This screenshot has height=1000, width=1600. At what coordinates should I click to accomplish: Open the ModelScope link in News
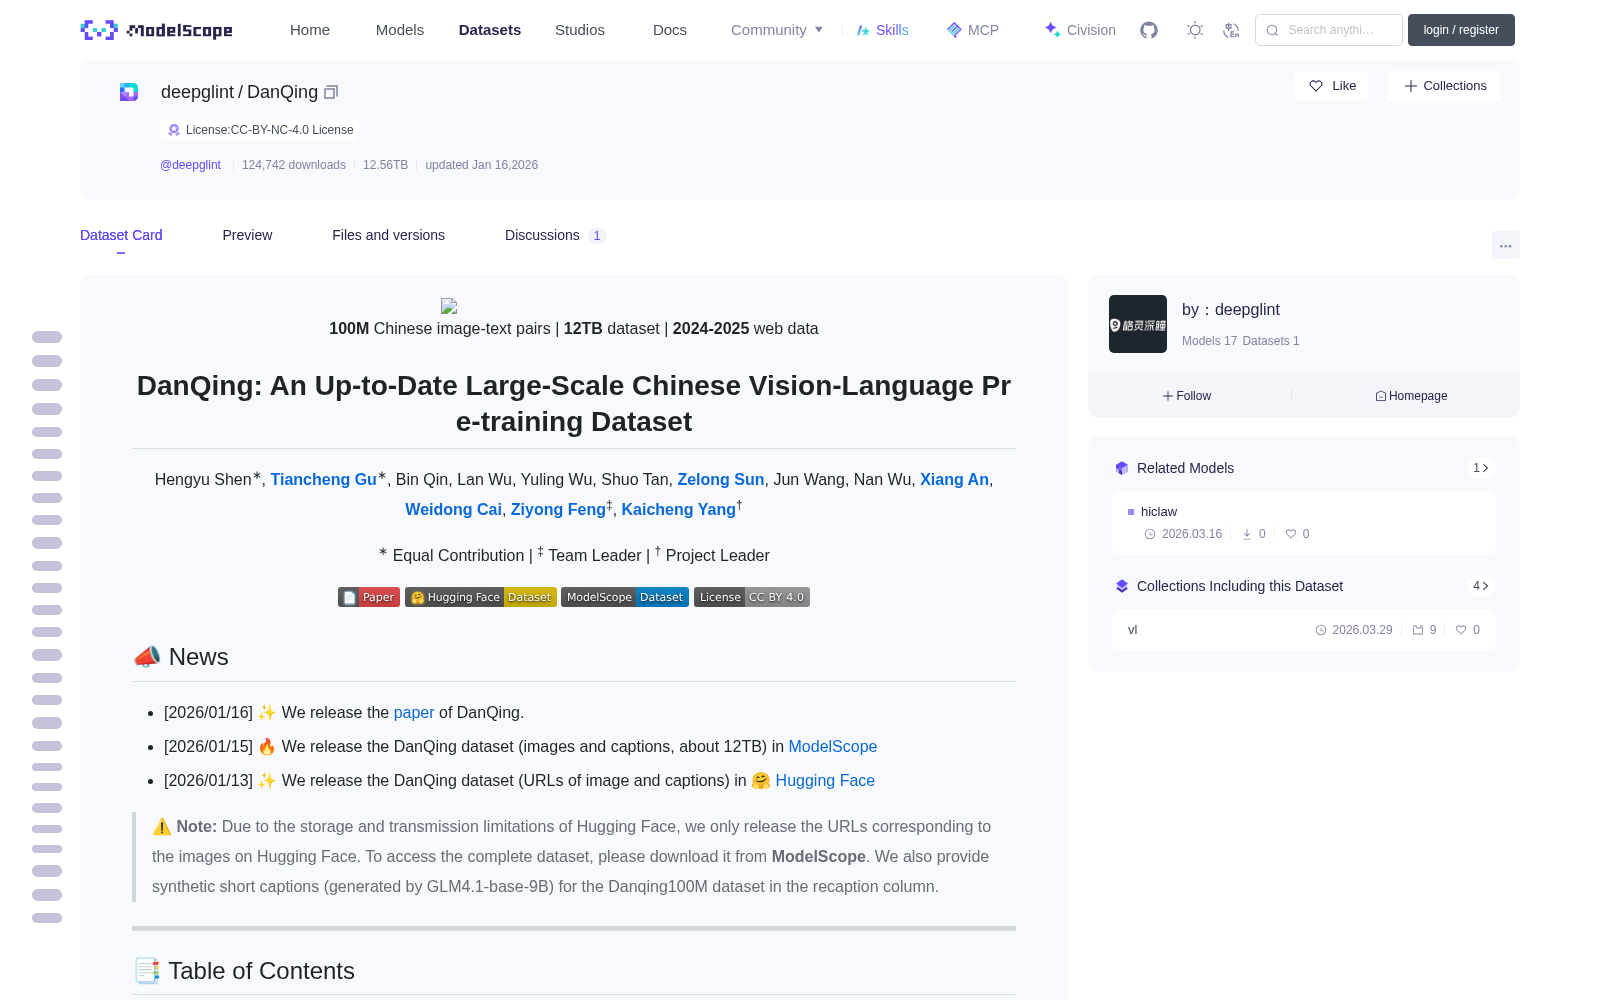click(x=833, y=747)
